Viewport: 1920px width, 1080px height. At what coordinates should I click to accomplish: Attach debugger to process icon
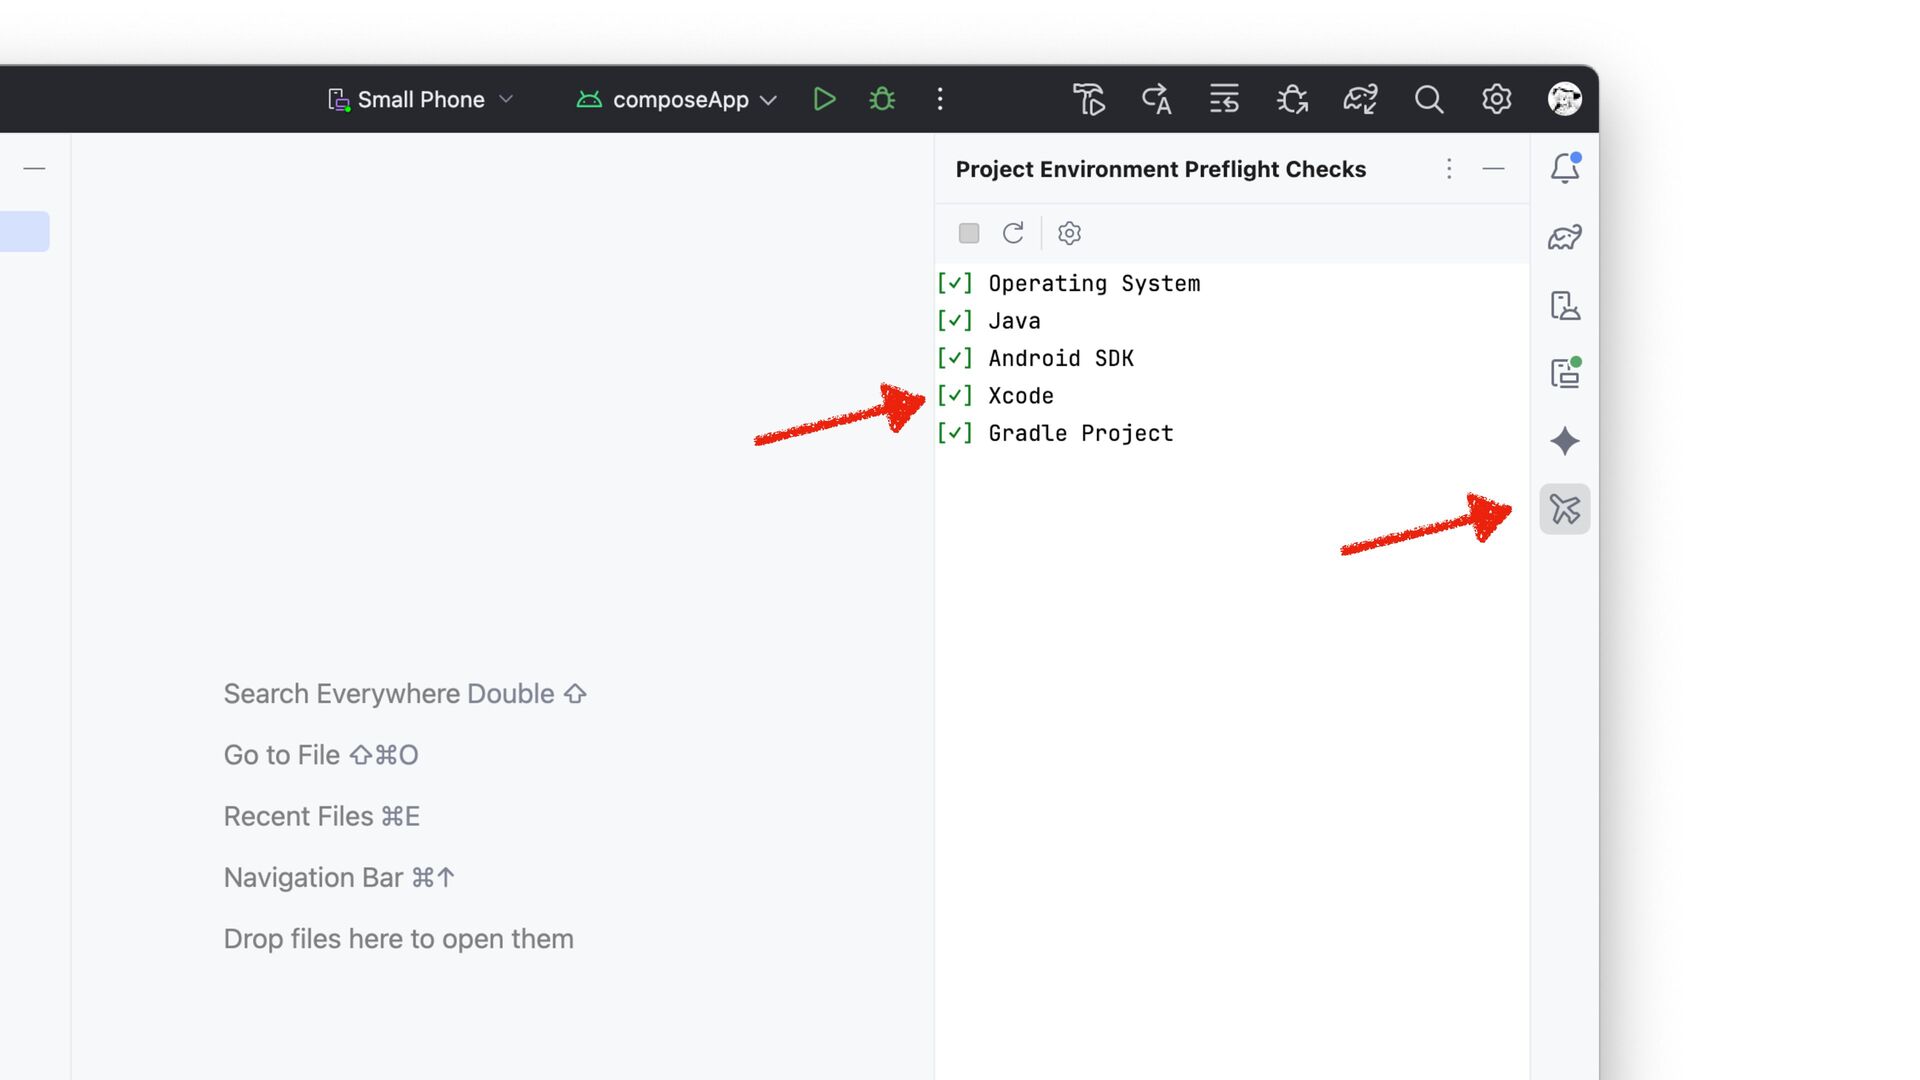(x=1292, y=99)
